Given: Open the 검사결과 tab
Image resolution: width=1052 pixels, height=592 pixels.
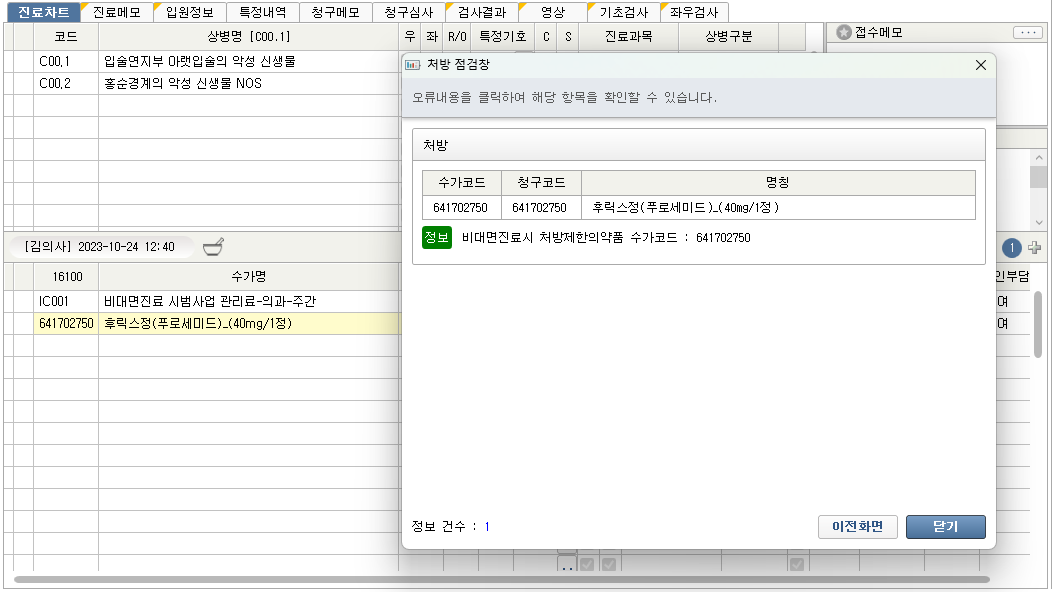Looking at the screenshot, I should point(482,12).
